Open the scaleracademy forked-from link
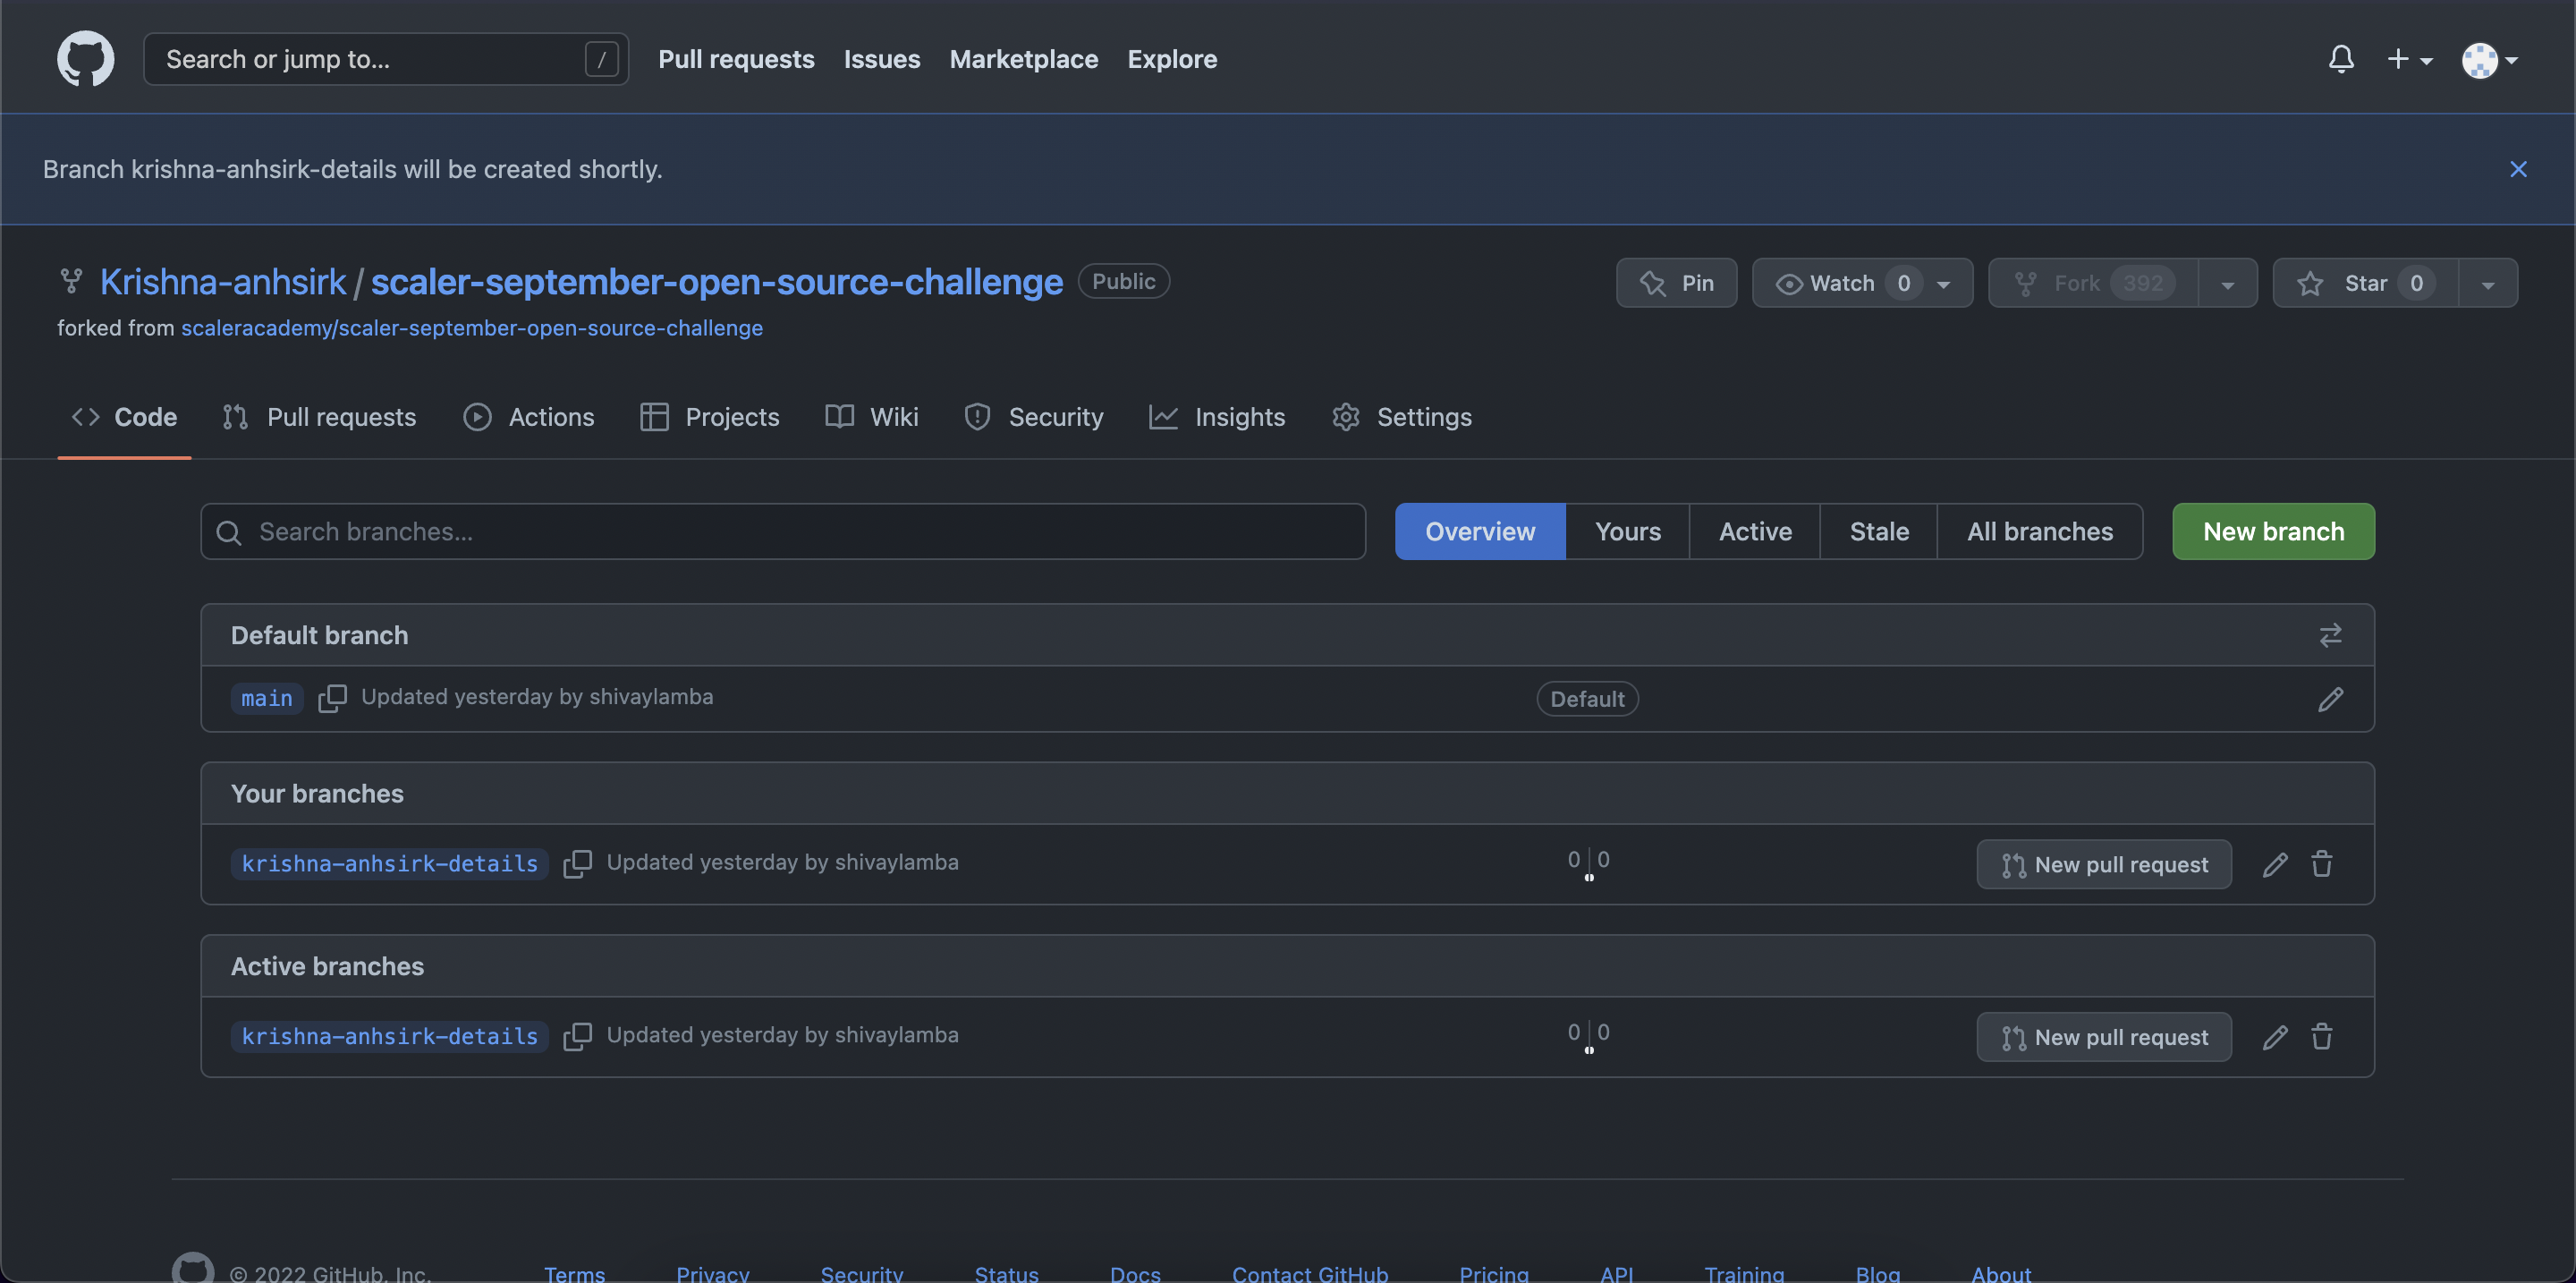 tap(472, 328)
